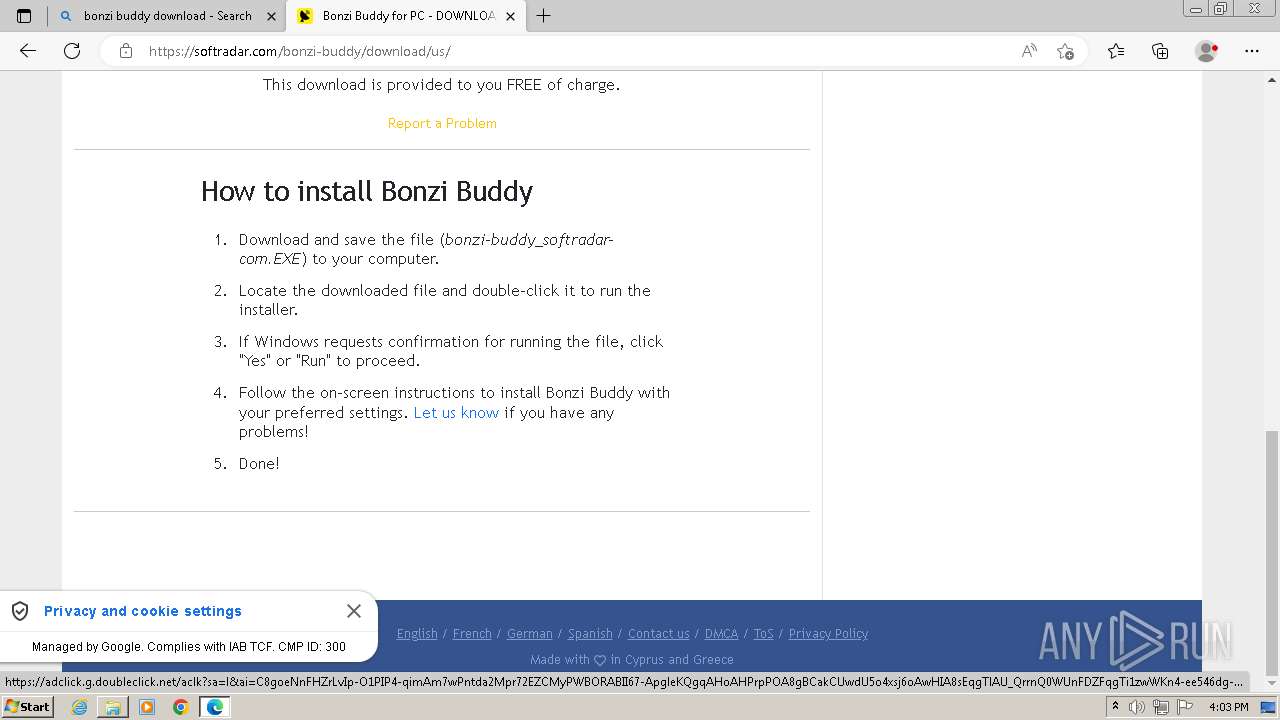Open the 'Contact us' footer link
1280x720 pixels.
click(x=659, y=634)
